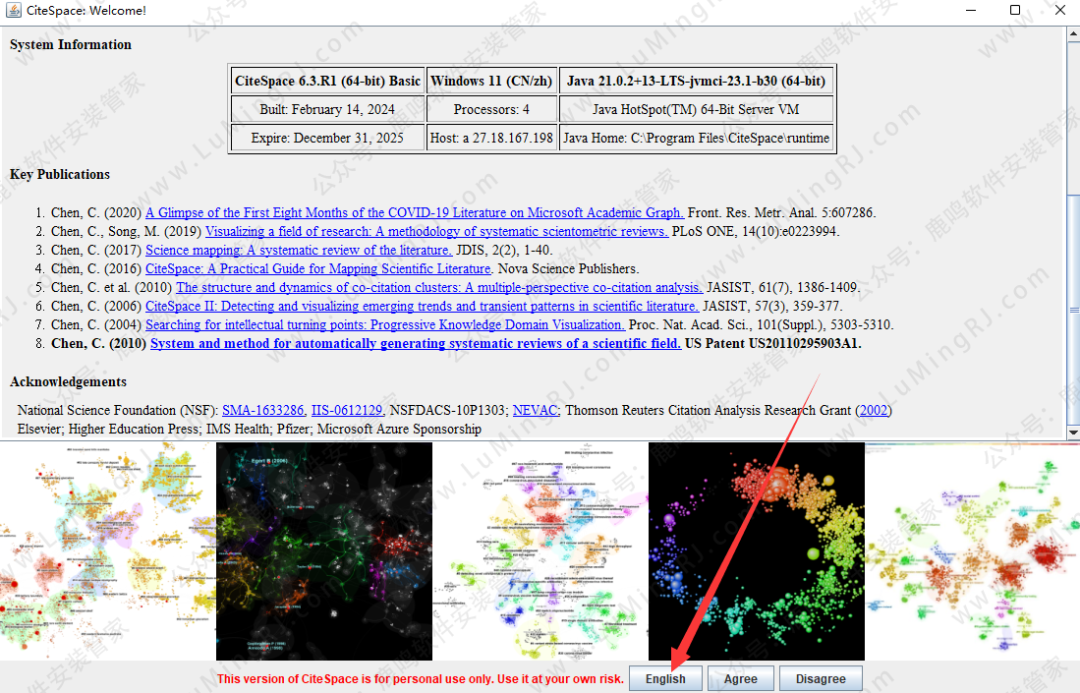Screen dimensions: 1080x693
Task: Click the dark background cluster map thumbnail
Action: pyautogui.click(x=324, y=551)
